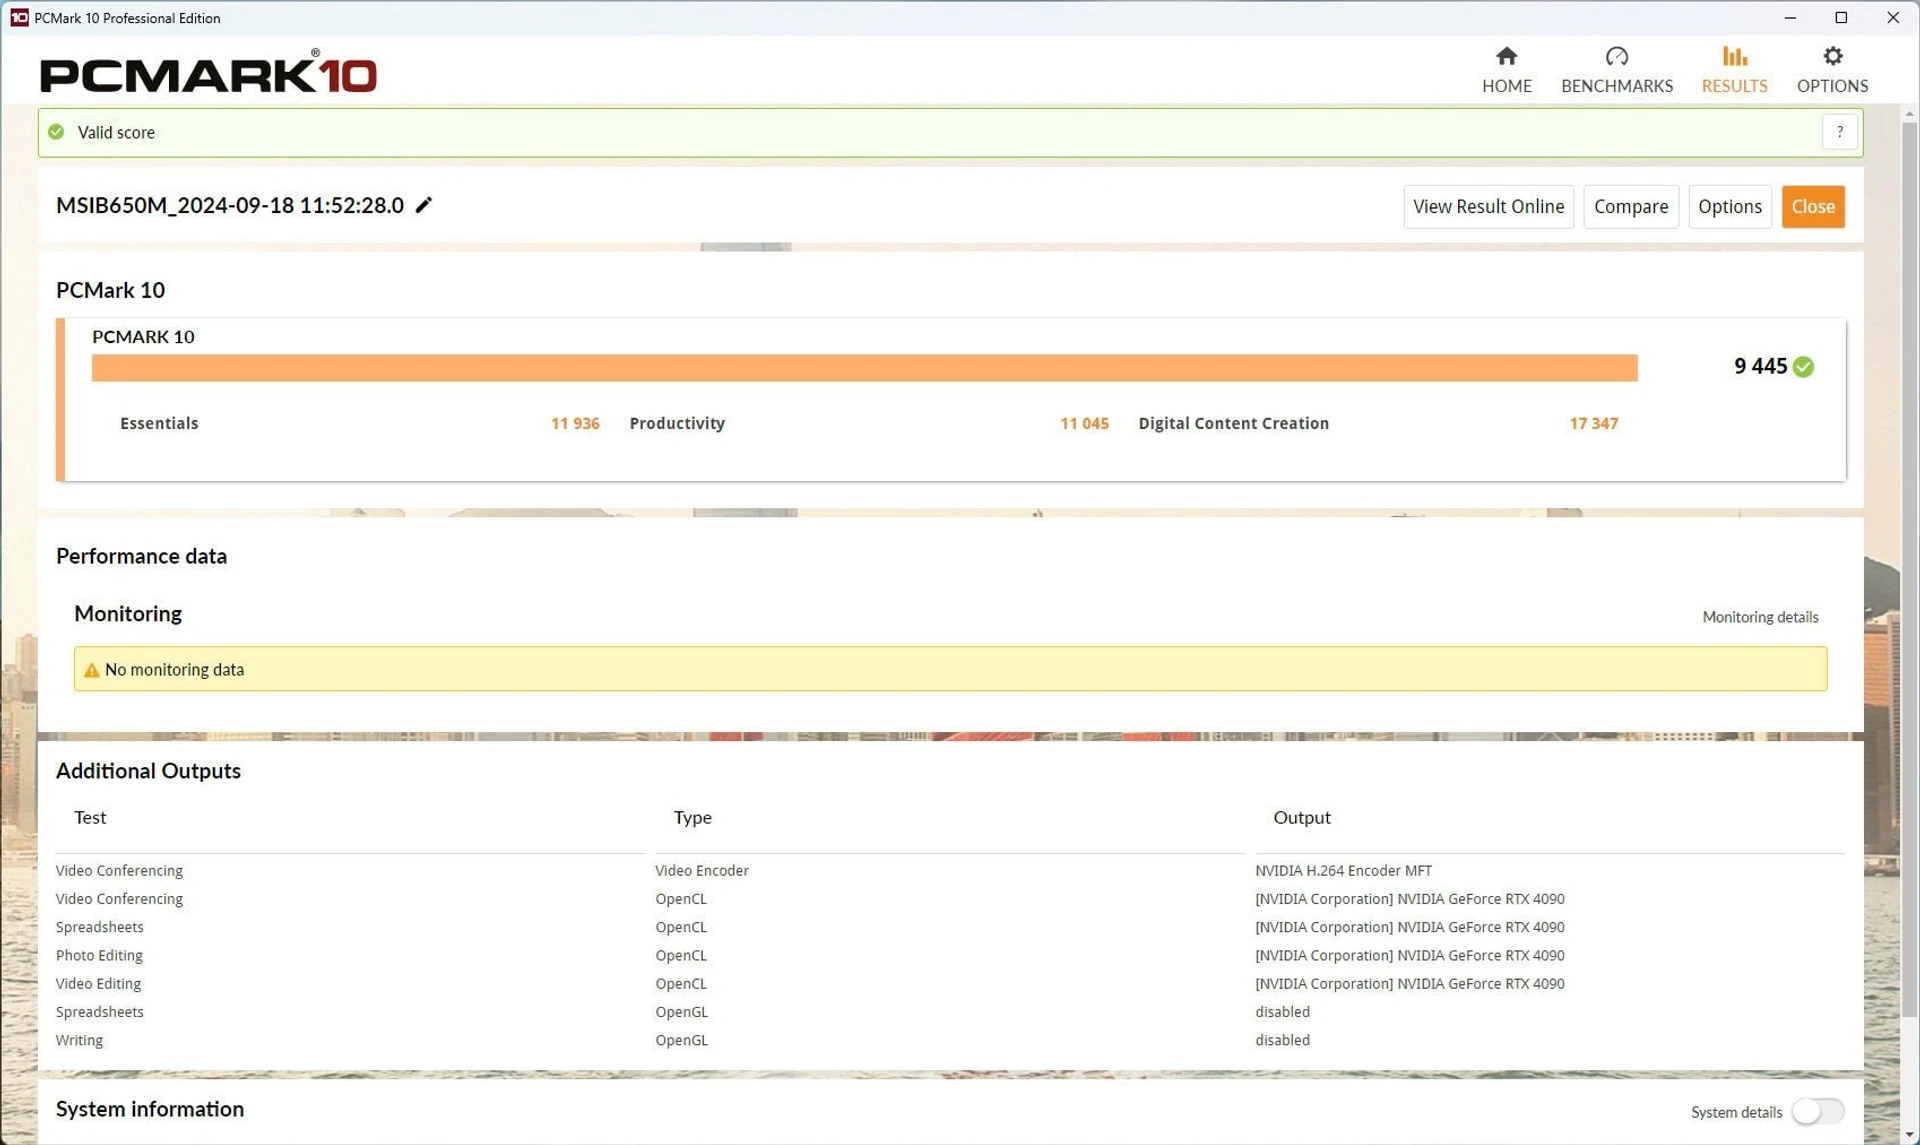Screen dimensions: 1920x1145
Task: Click disabled output in Writing row
Action: click(x=1282, y=1040)
